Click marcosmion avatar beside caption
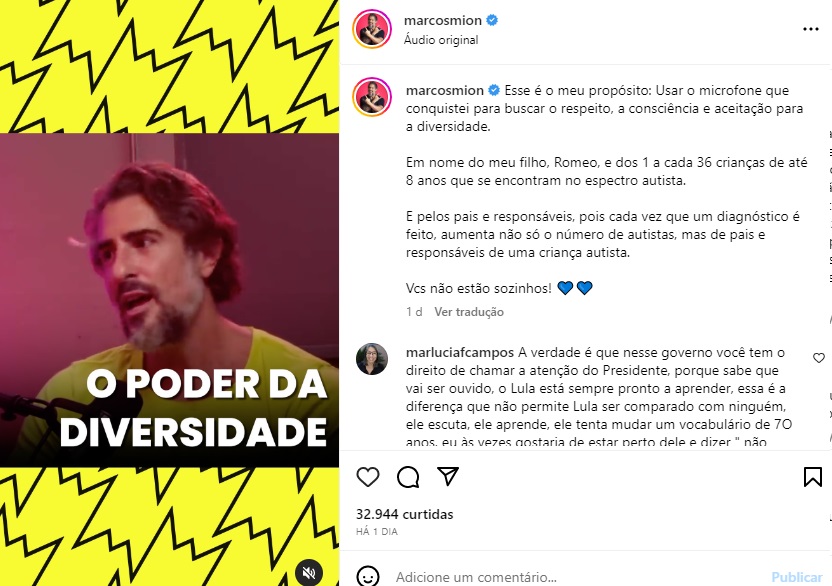Viewport: 832px width, 586px height. [372, 97]
